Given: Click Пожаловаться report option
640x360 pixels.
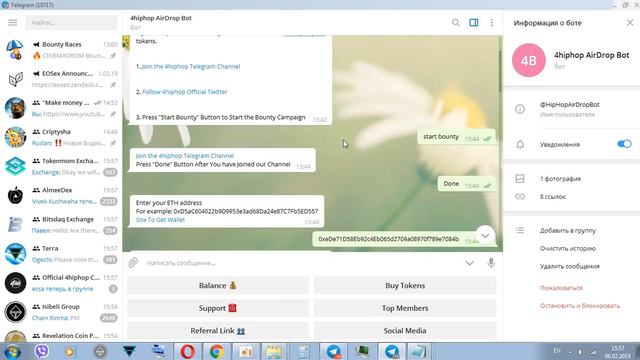Looking at the screenshot, I should coord(561,288).
